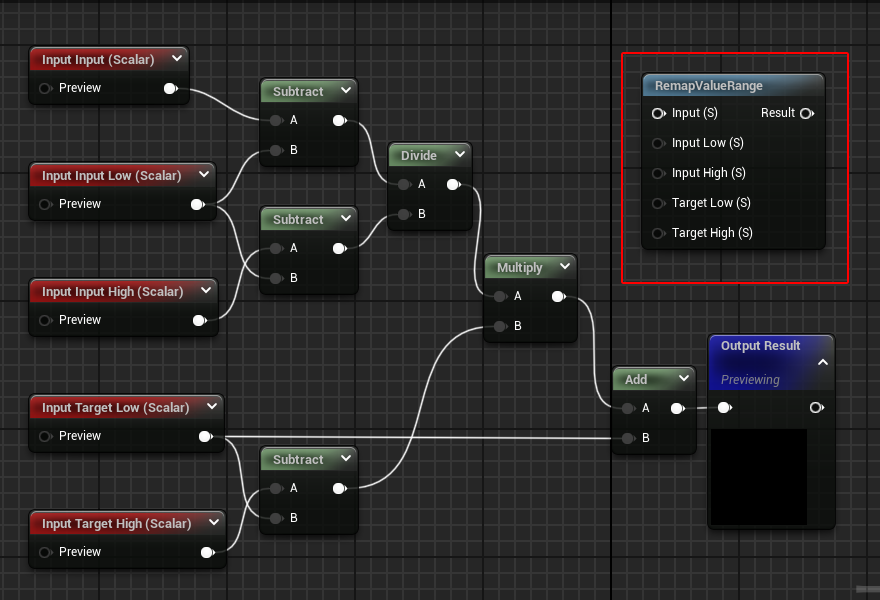Click the Input Low (S) pin on RemapValueRange

[x=659, y=143]
